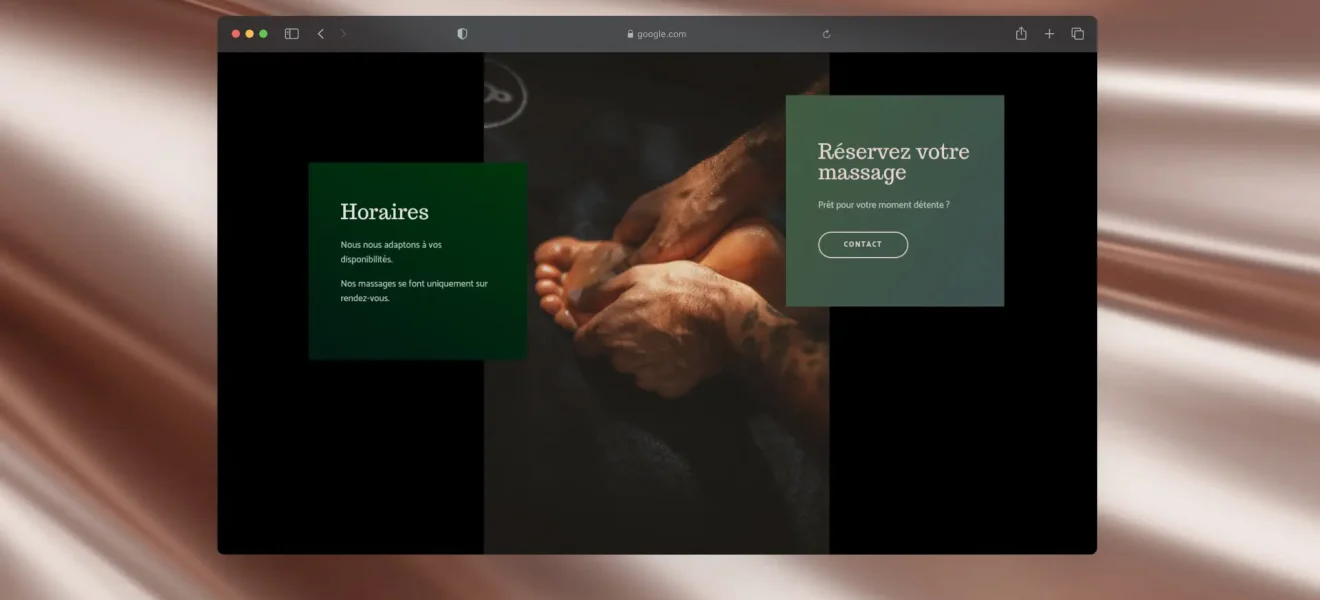Screen dimensions: 1320x600
Task: Click "Prêt pour votre moment détente ?" text
Action: click(x=883, y=205)
